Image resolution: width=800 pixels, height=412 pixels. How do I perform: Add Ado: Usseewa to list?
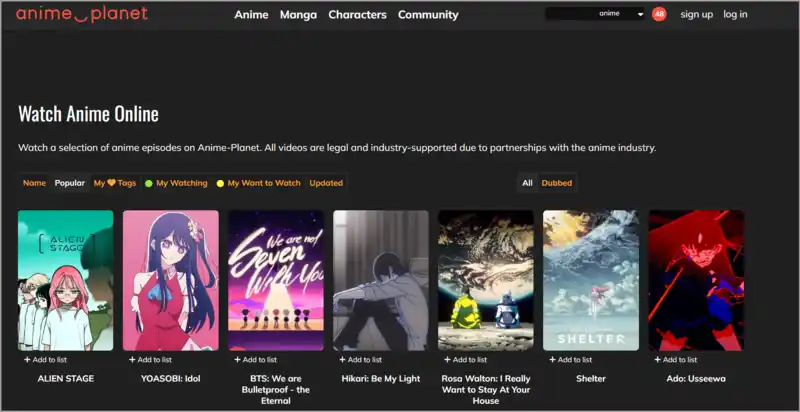pos(676,359)
